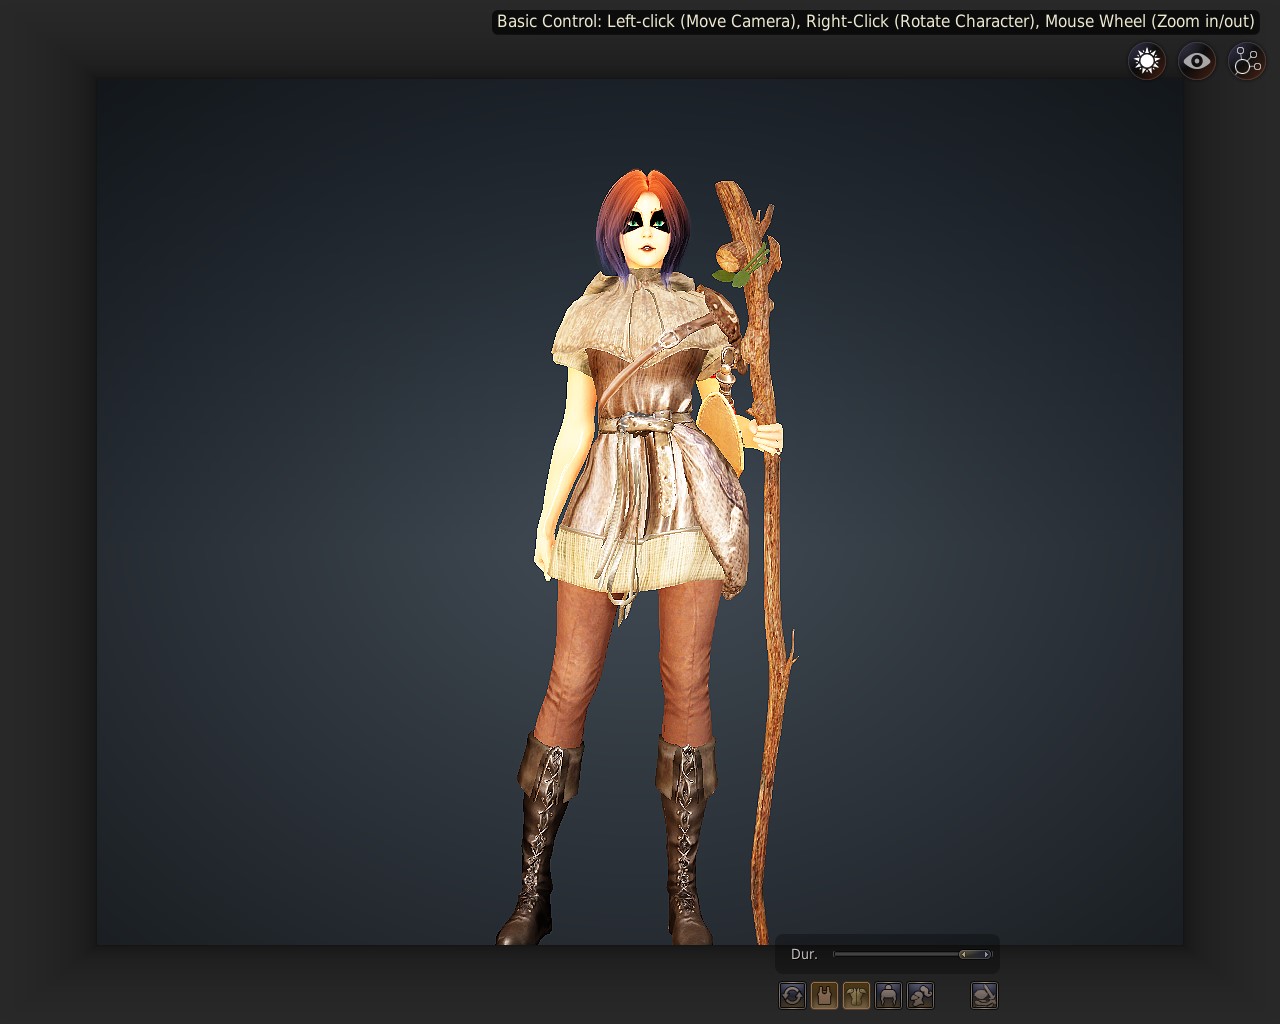The height and width of the screenshot is (1024, 1280).
Task: Click the plumed helmet visor icon
Action: [x=920, y=995]
